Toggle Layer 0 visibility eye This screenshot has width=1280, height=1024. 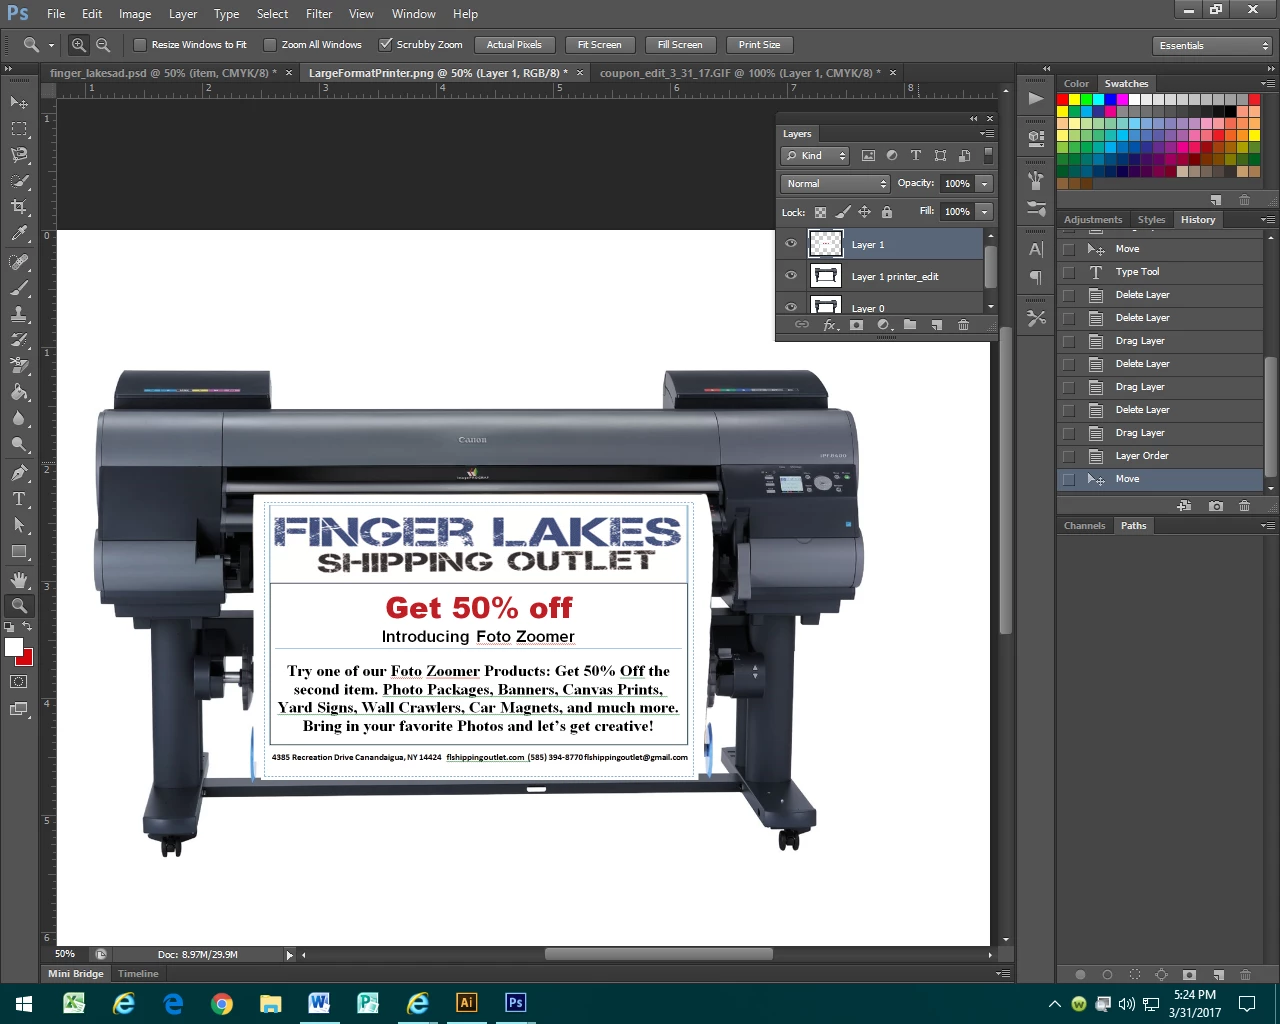[791, 307]
